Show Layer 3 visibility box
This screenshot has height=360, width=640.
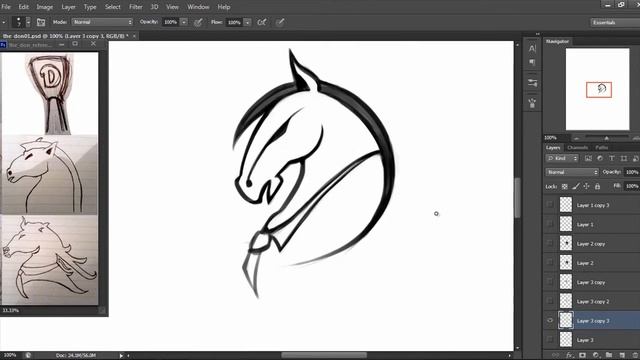[x=550, y=340]
